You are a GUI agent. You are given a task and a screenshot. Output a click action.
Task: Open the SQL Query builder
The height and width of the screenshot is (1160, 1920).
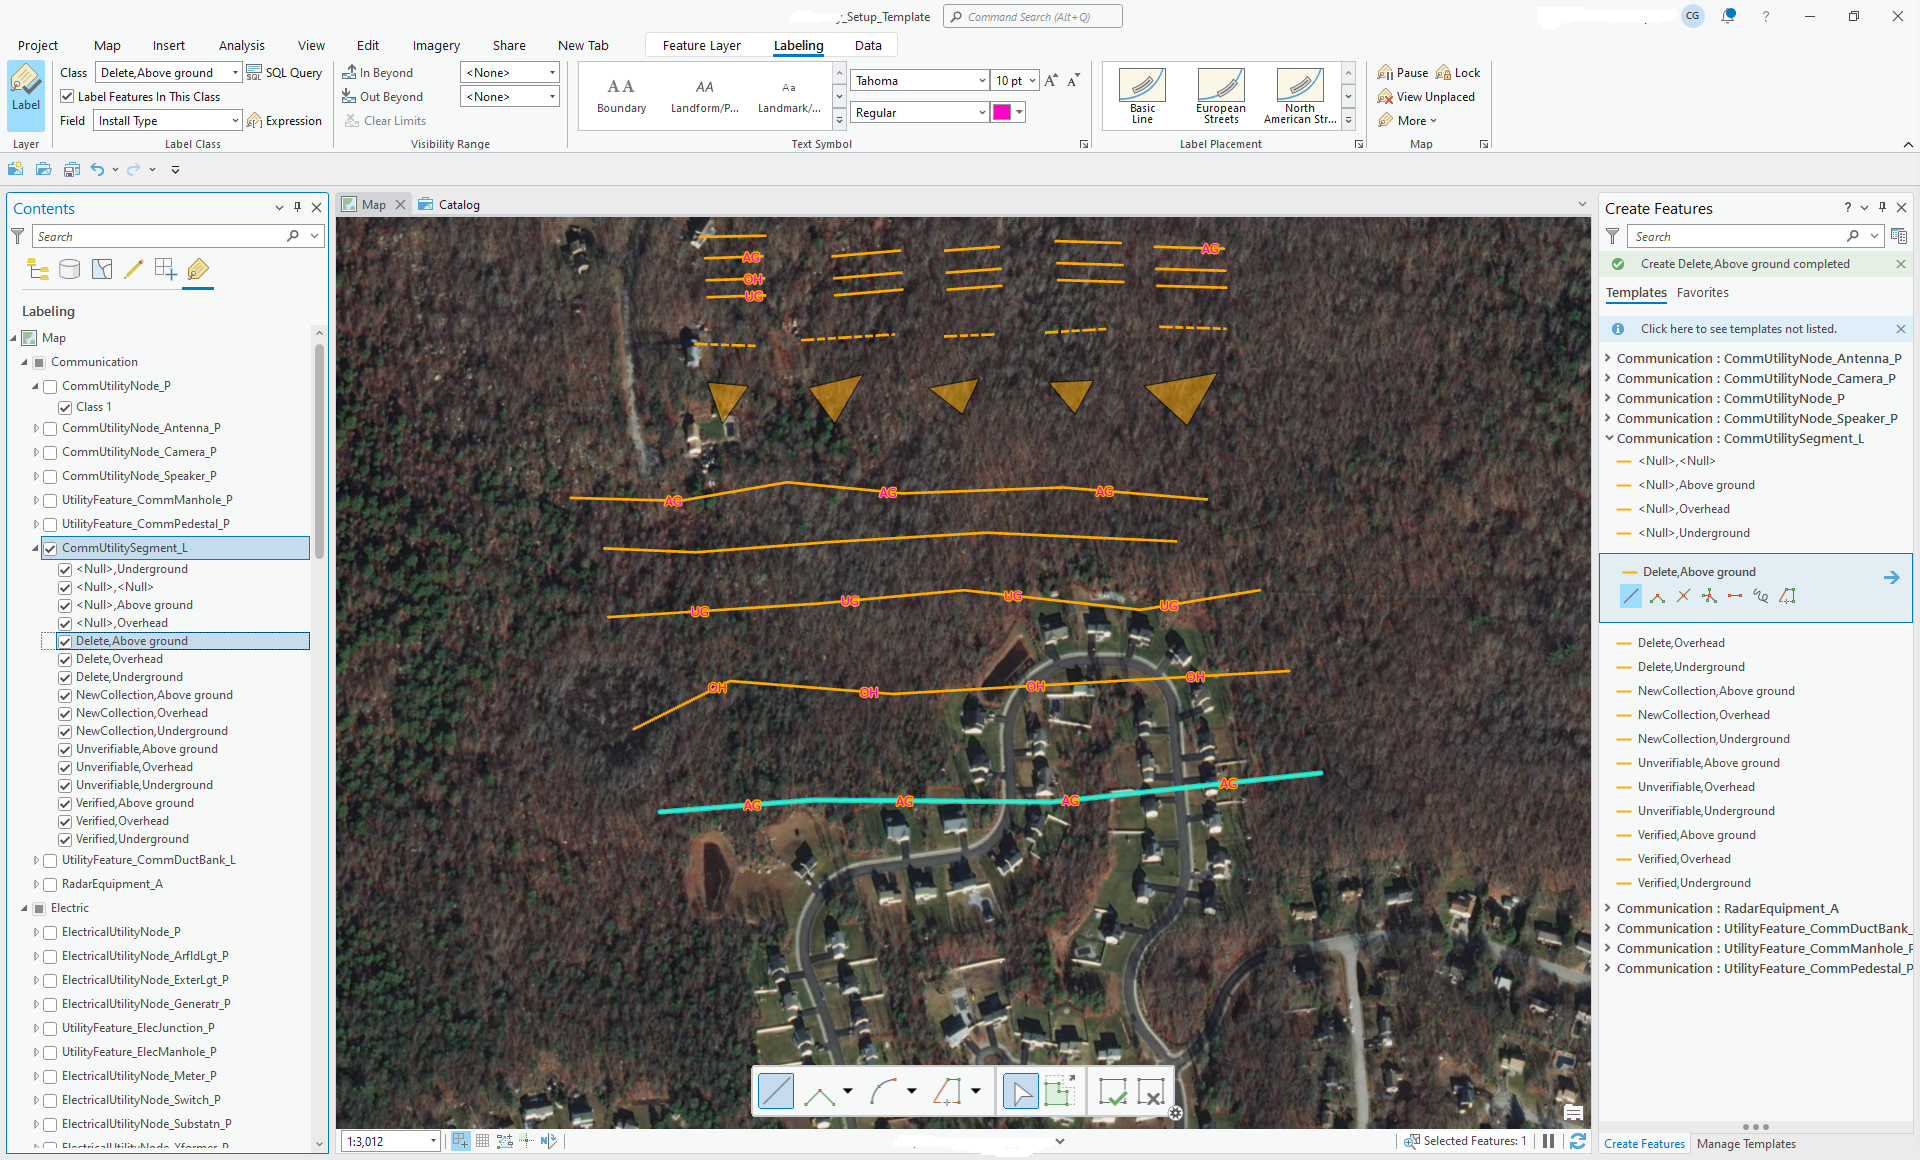click(284, 73)
